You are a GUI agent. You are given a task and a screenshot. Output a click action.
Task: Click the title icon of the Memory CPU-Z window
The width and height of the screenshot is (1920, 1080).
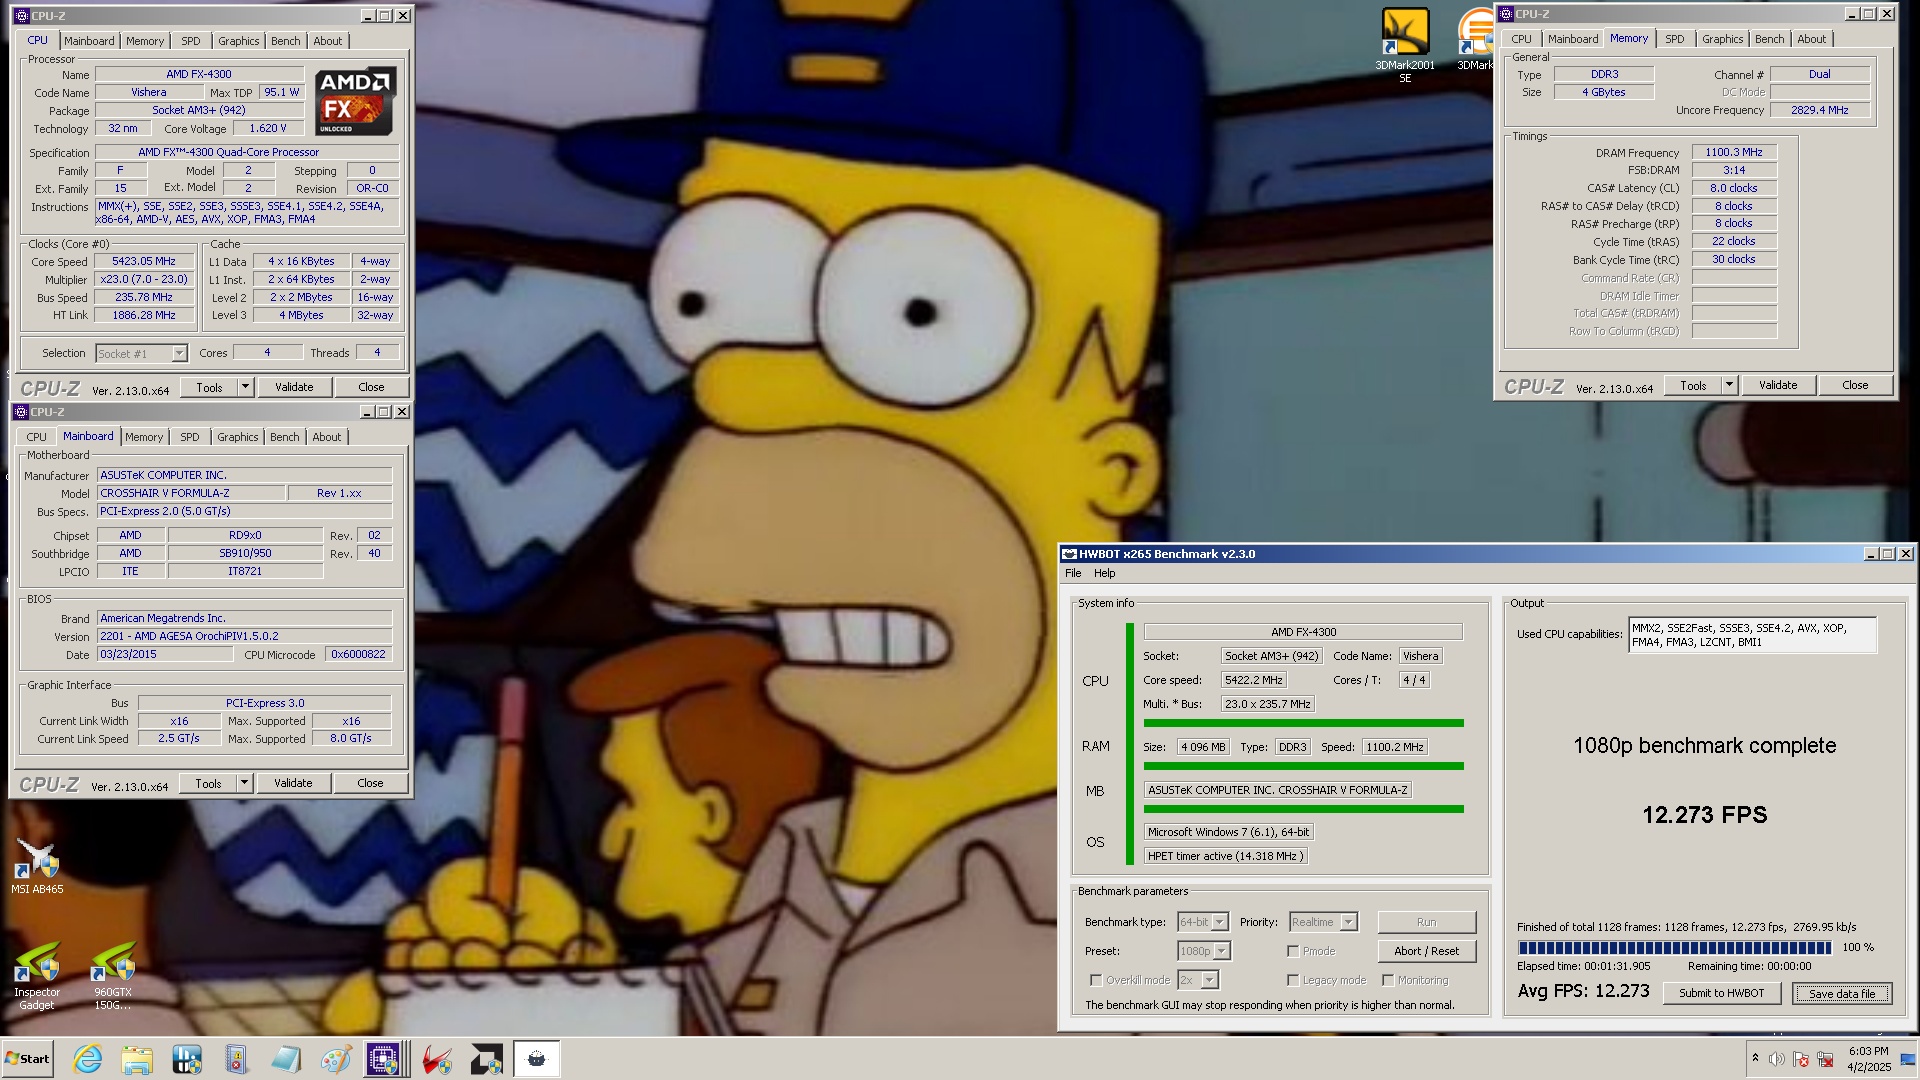coord(1506,14)
